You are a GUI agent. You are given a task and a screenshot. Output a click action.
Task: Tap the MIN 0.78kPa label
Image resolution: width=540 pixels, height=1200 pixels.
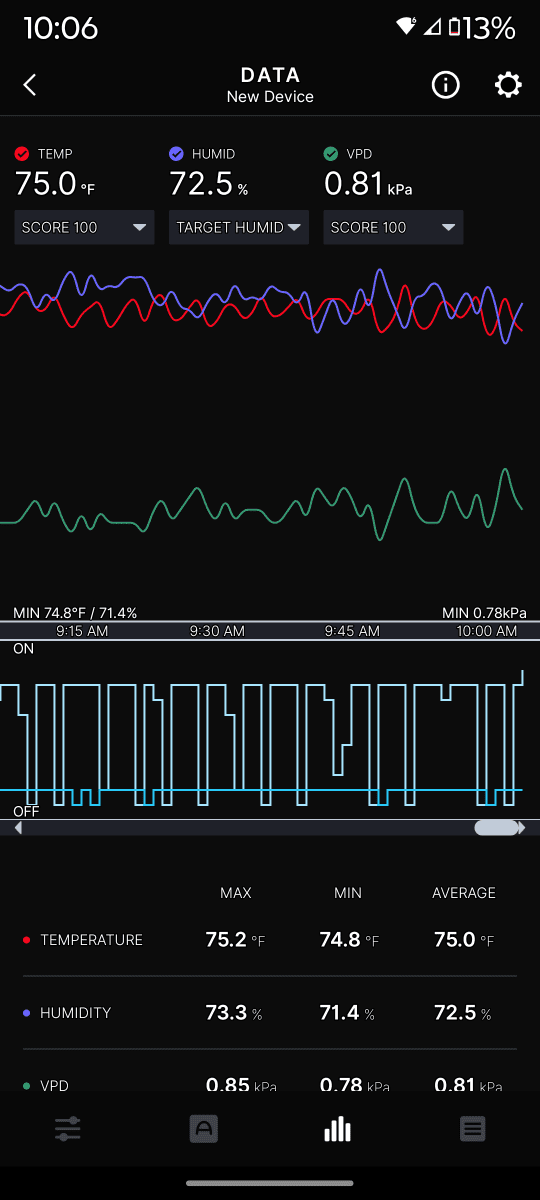(x=484, y=613)
